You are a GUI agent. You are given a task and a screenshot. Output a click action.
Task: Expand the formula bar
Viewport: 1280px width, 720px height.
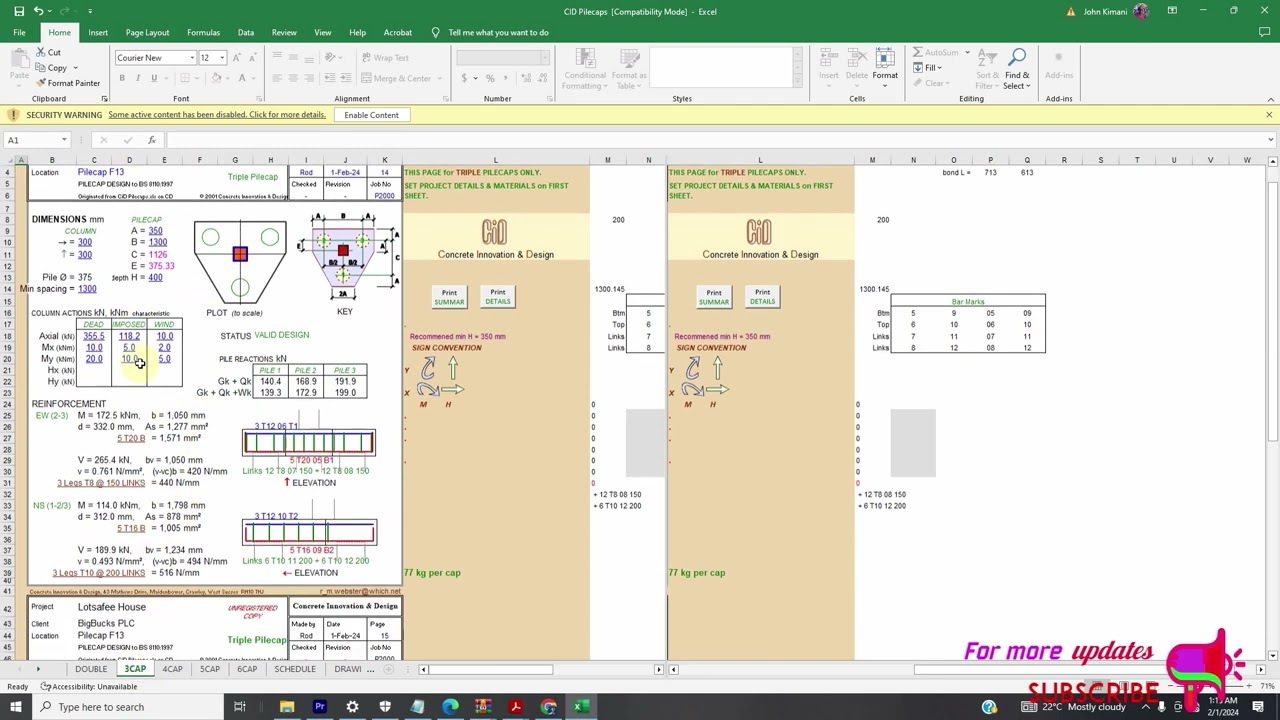point(1270,140)
